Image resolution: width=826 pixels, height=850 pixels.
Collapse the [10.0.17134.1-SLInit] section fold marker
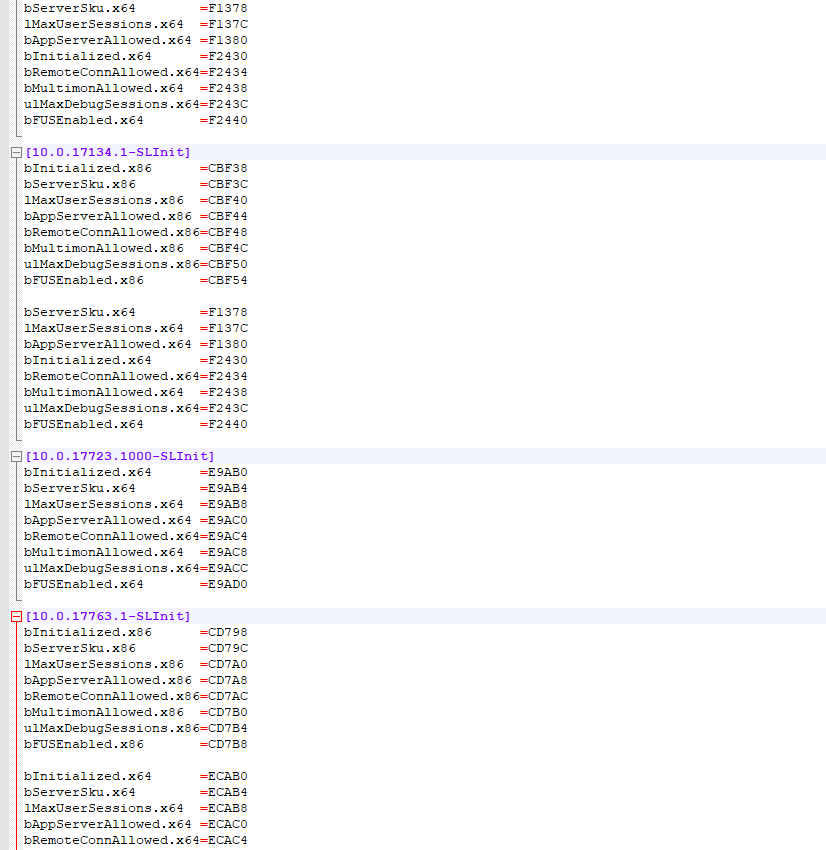pos(16,153)
